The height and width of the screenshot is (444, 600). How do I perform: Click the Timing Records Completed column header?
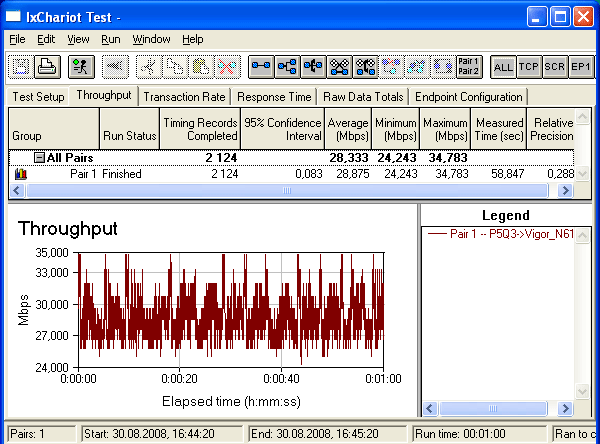click(200, 129)
